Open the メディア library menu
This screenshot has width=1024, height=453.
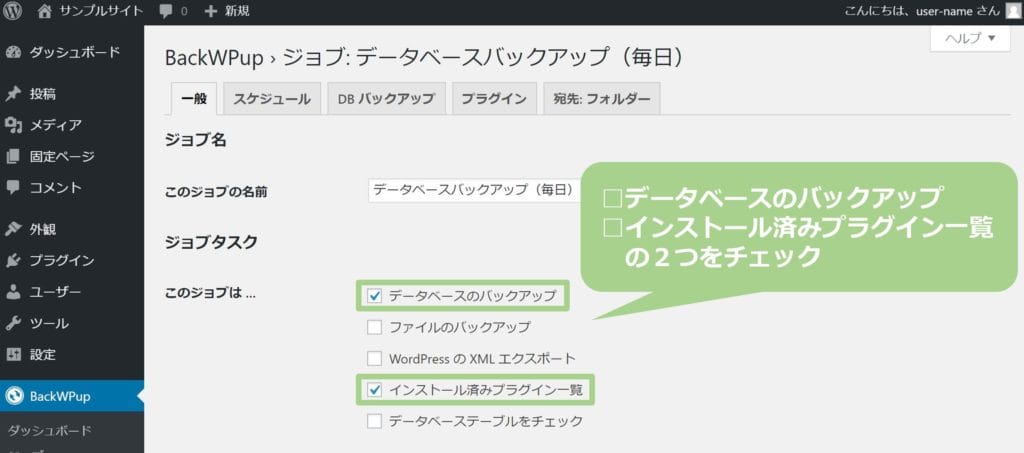55,125
